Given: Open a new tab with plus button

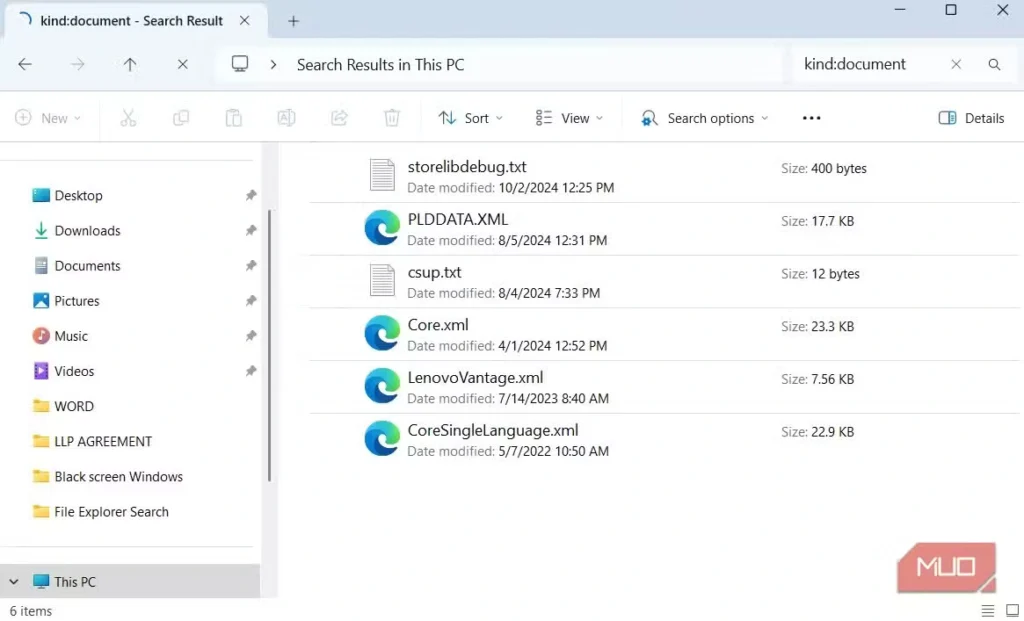Looking at the screenshot, I should point(294,21).
